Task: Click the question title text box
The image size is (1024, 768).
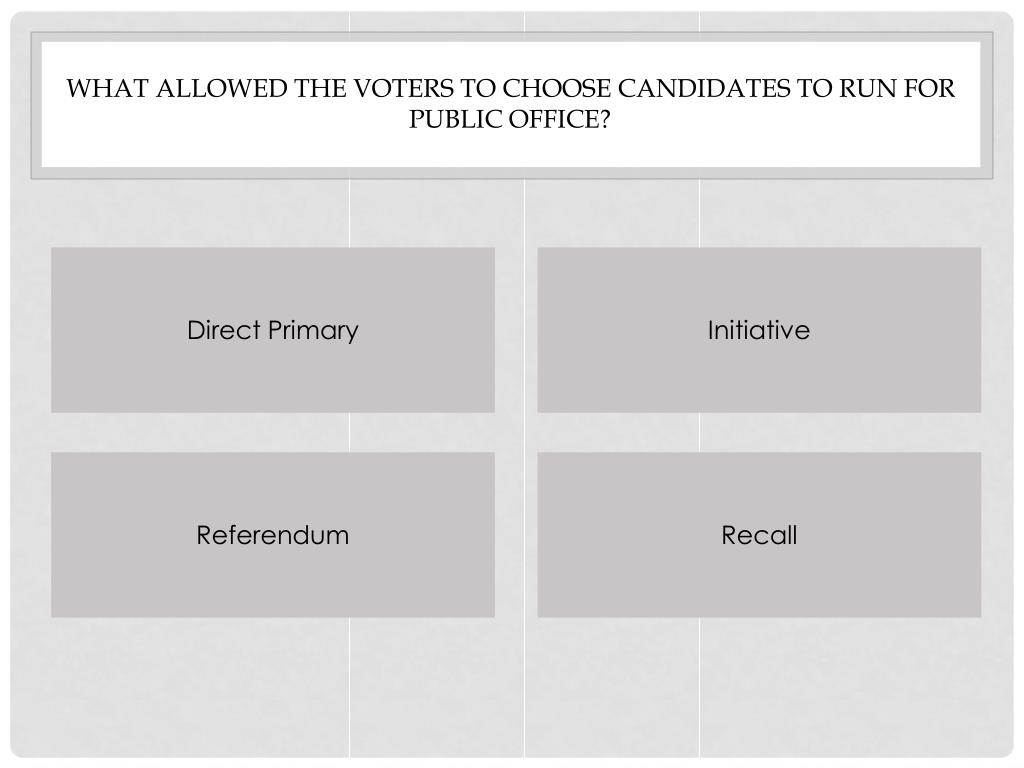Action: pyautogui.click(x=511, y=104)
